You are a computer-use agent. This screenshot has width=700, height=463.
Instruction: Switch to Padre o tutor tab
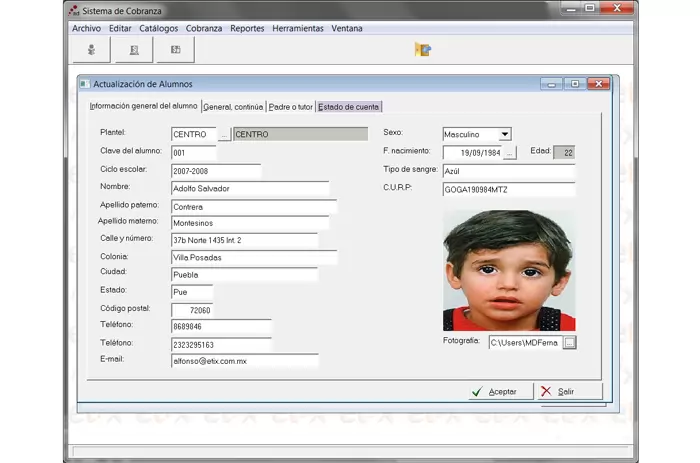pyautogui.click(x=291, y=107)
